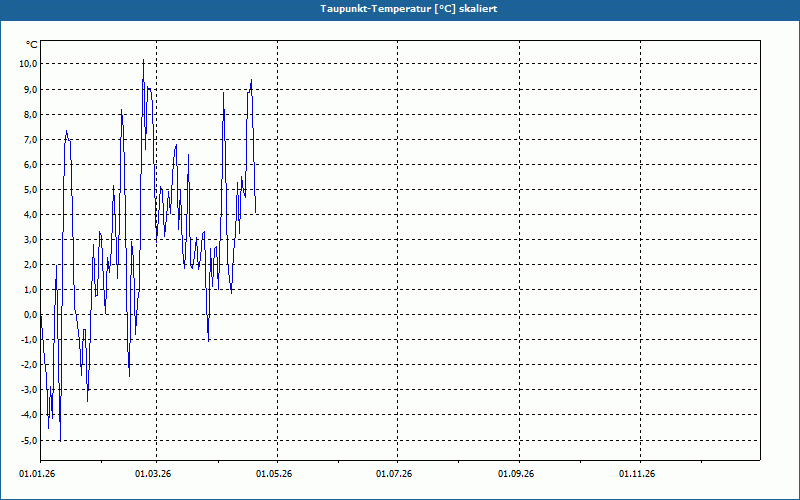Click the 9,0 y-axis value label
Viewport: 800px width, 500px height.
tap(29, 89)
